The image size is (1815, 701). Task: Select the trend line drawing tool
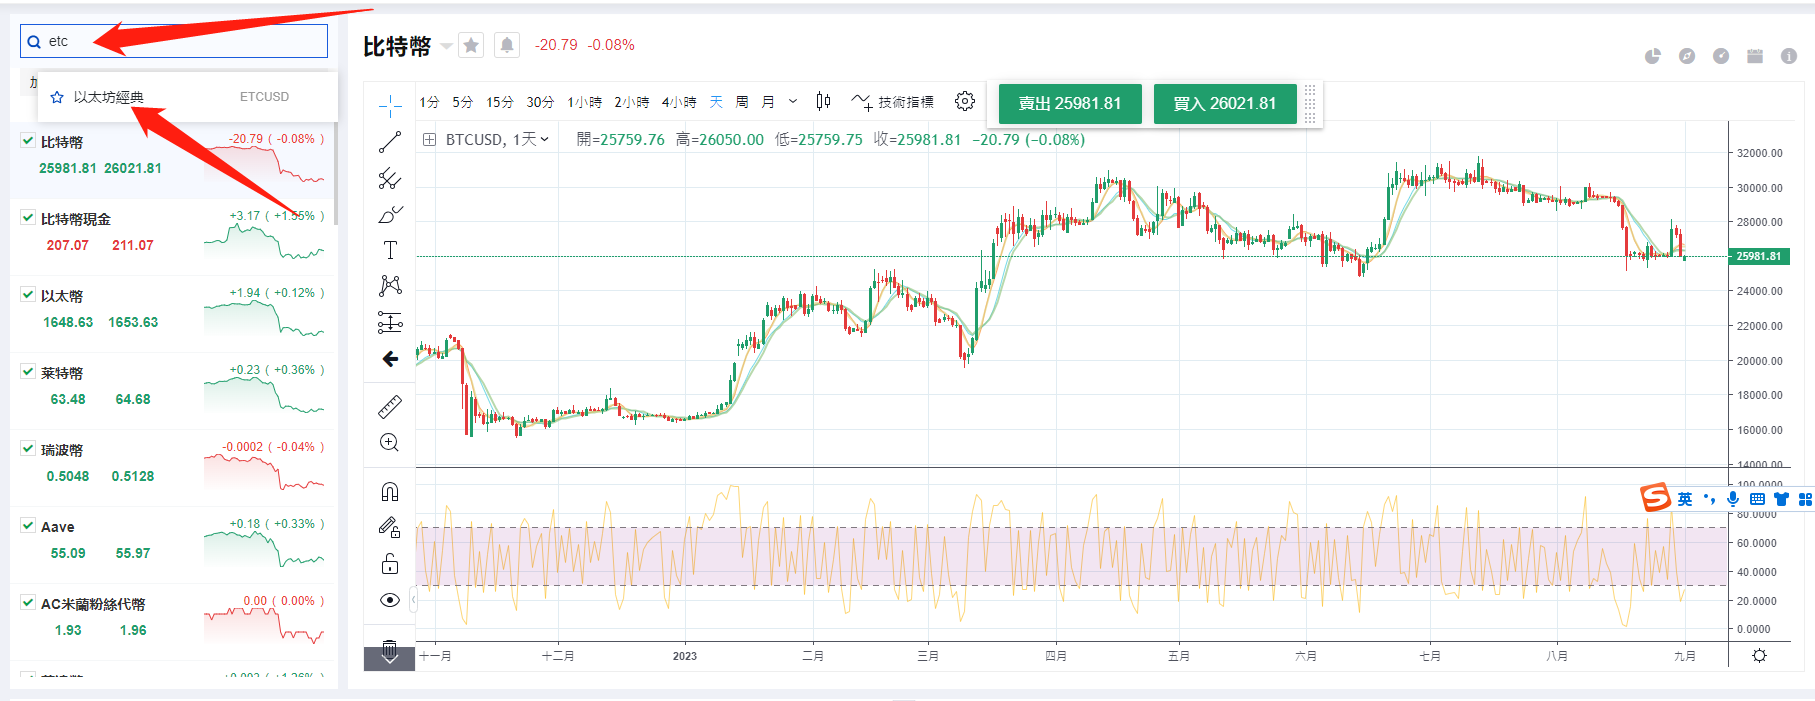(x=390, y=142)
